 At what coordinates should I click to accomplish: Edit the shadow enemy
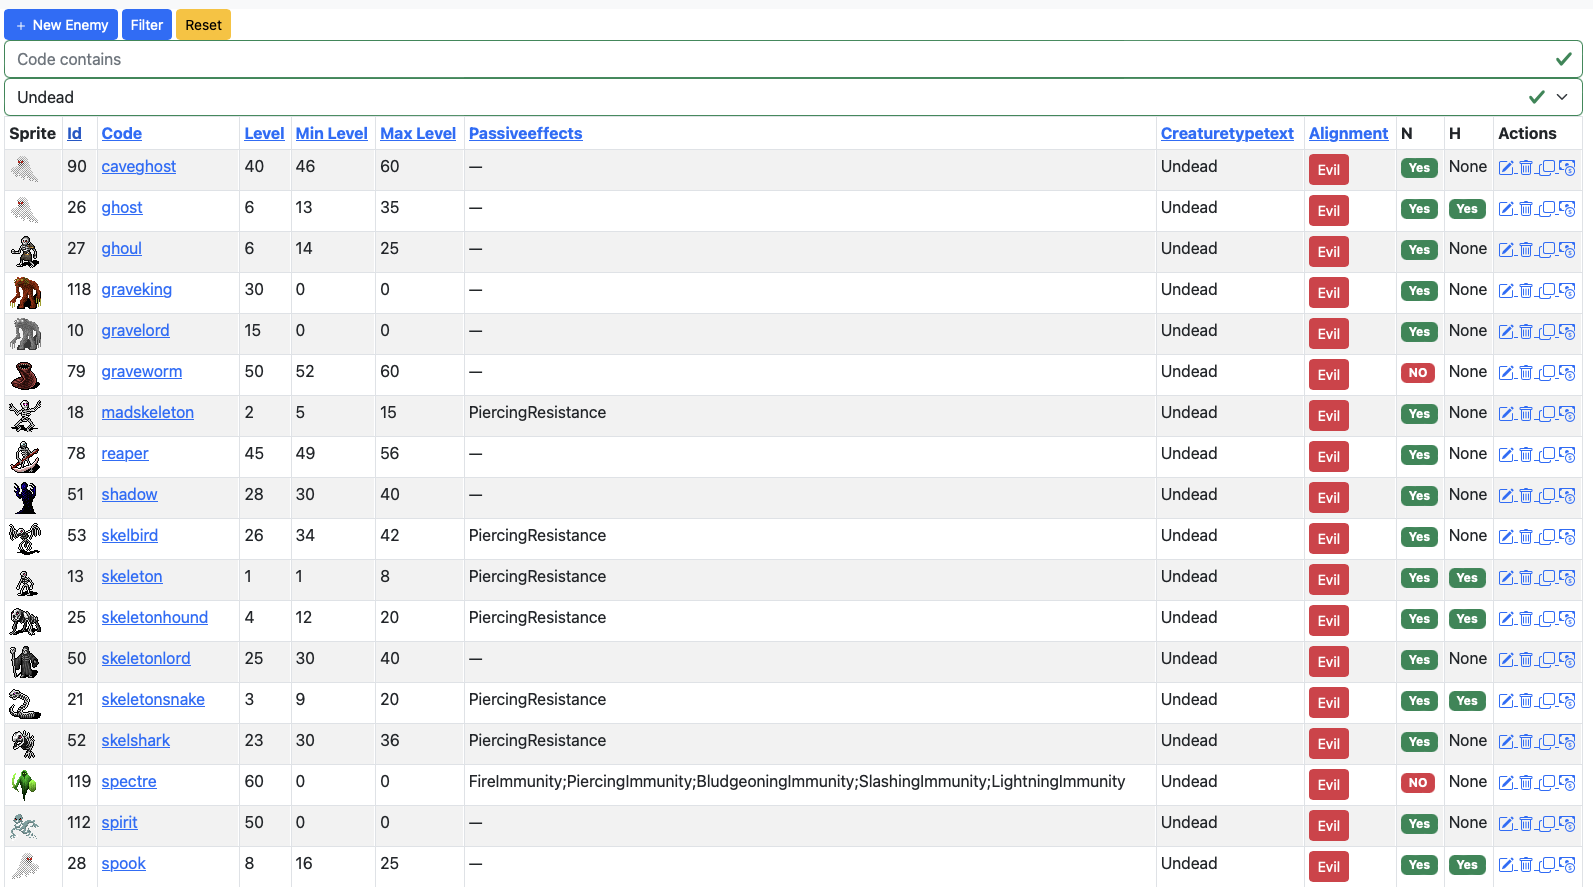pos(1506,496)
